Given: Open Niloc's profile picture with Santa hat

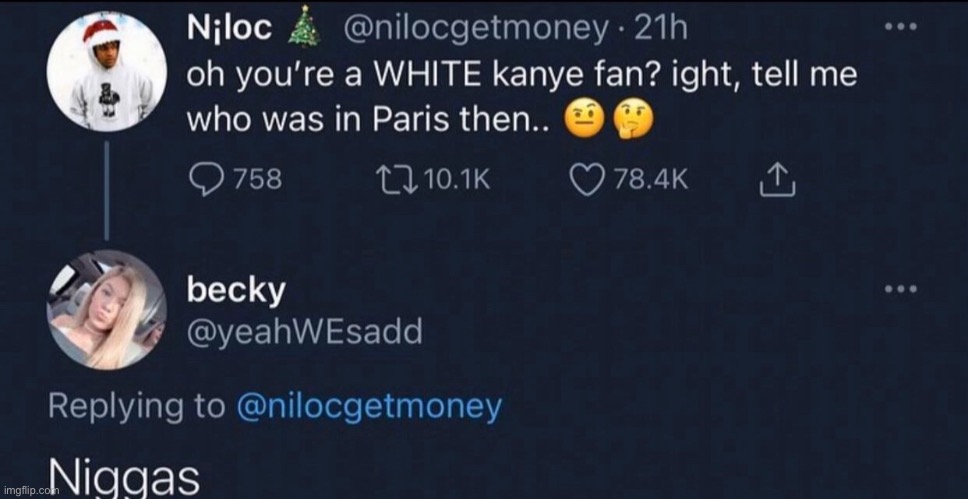Looking at the screenshot, I should (x=100, y=77).
